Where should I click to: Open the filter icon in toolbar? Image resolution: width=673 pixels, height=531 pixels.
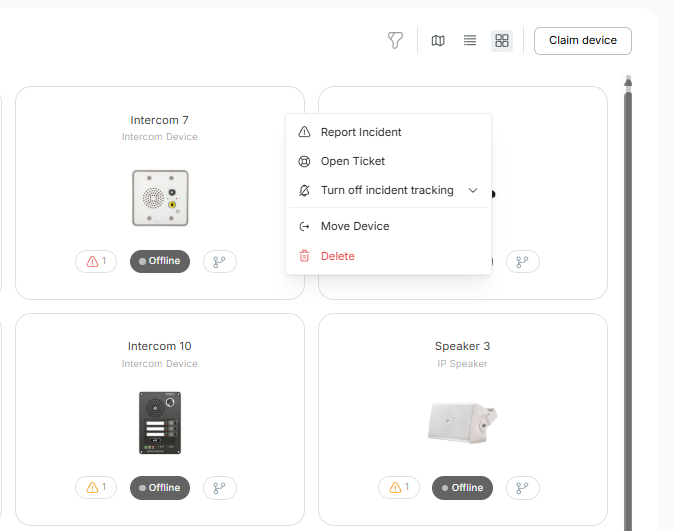point(395,41)
